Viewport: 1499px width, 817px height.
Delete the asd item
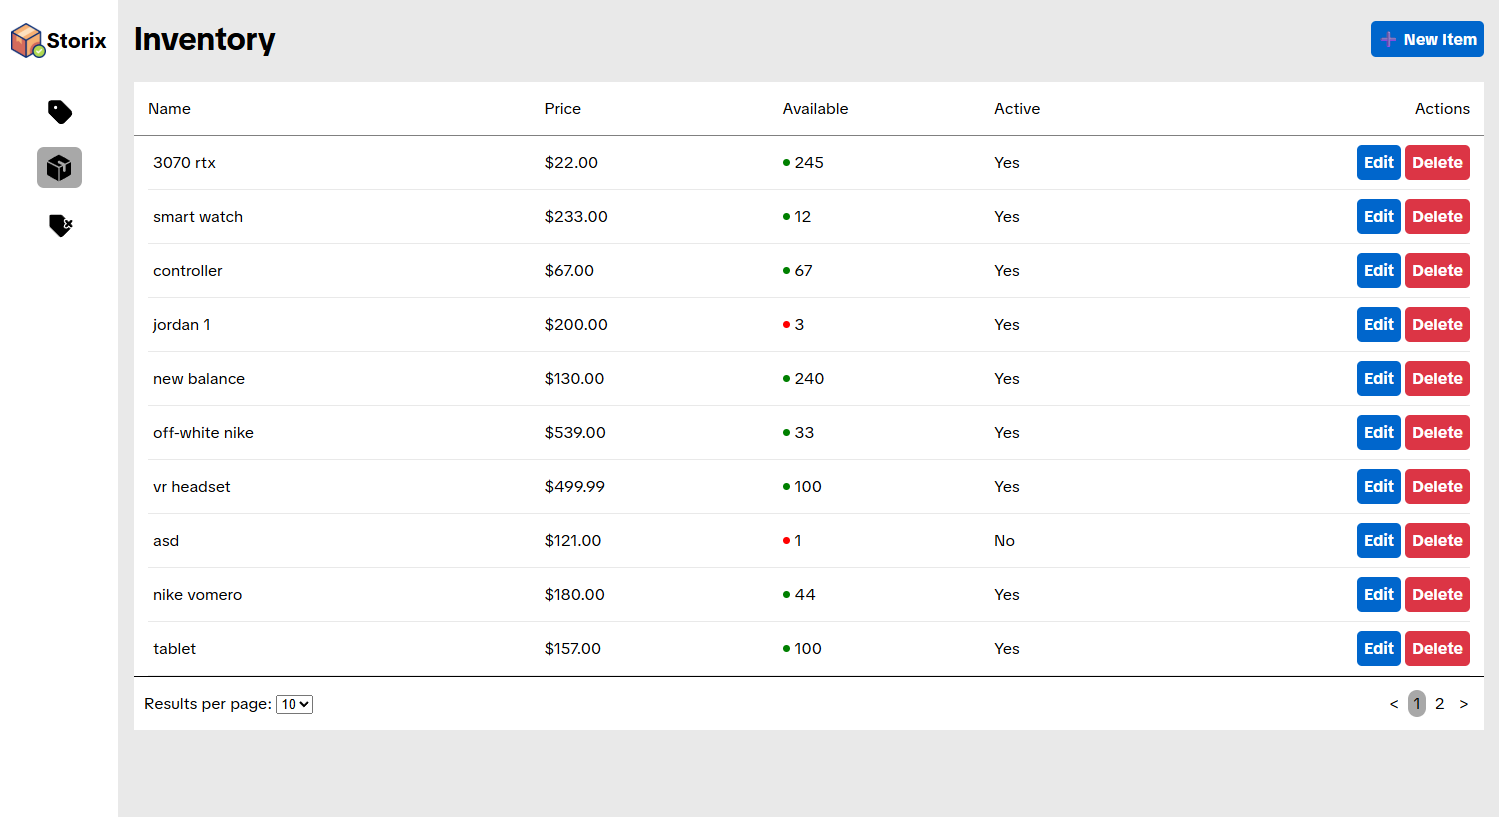(x=1437, y=541)
